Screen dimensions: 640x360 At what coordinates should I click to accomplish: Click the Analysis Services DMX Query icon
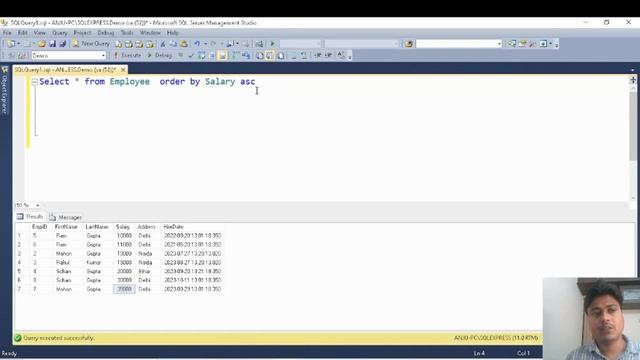[139, 44]
